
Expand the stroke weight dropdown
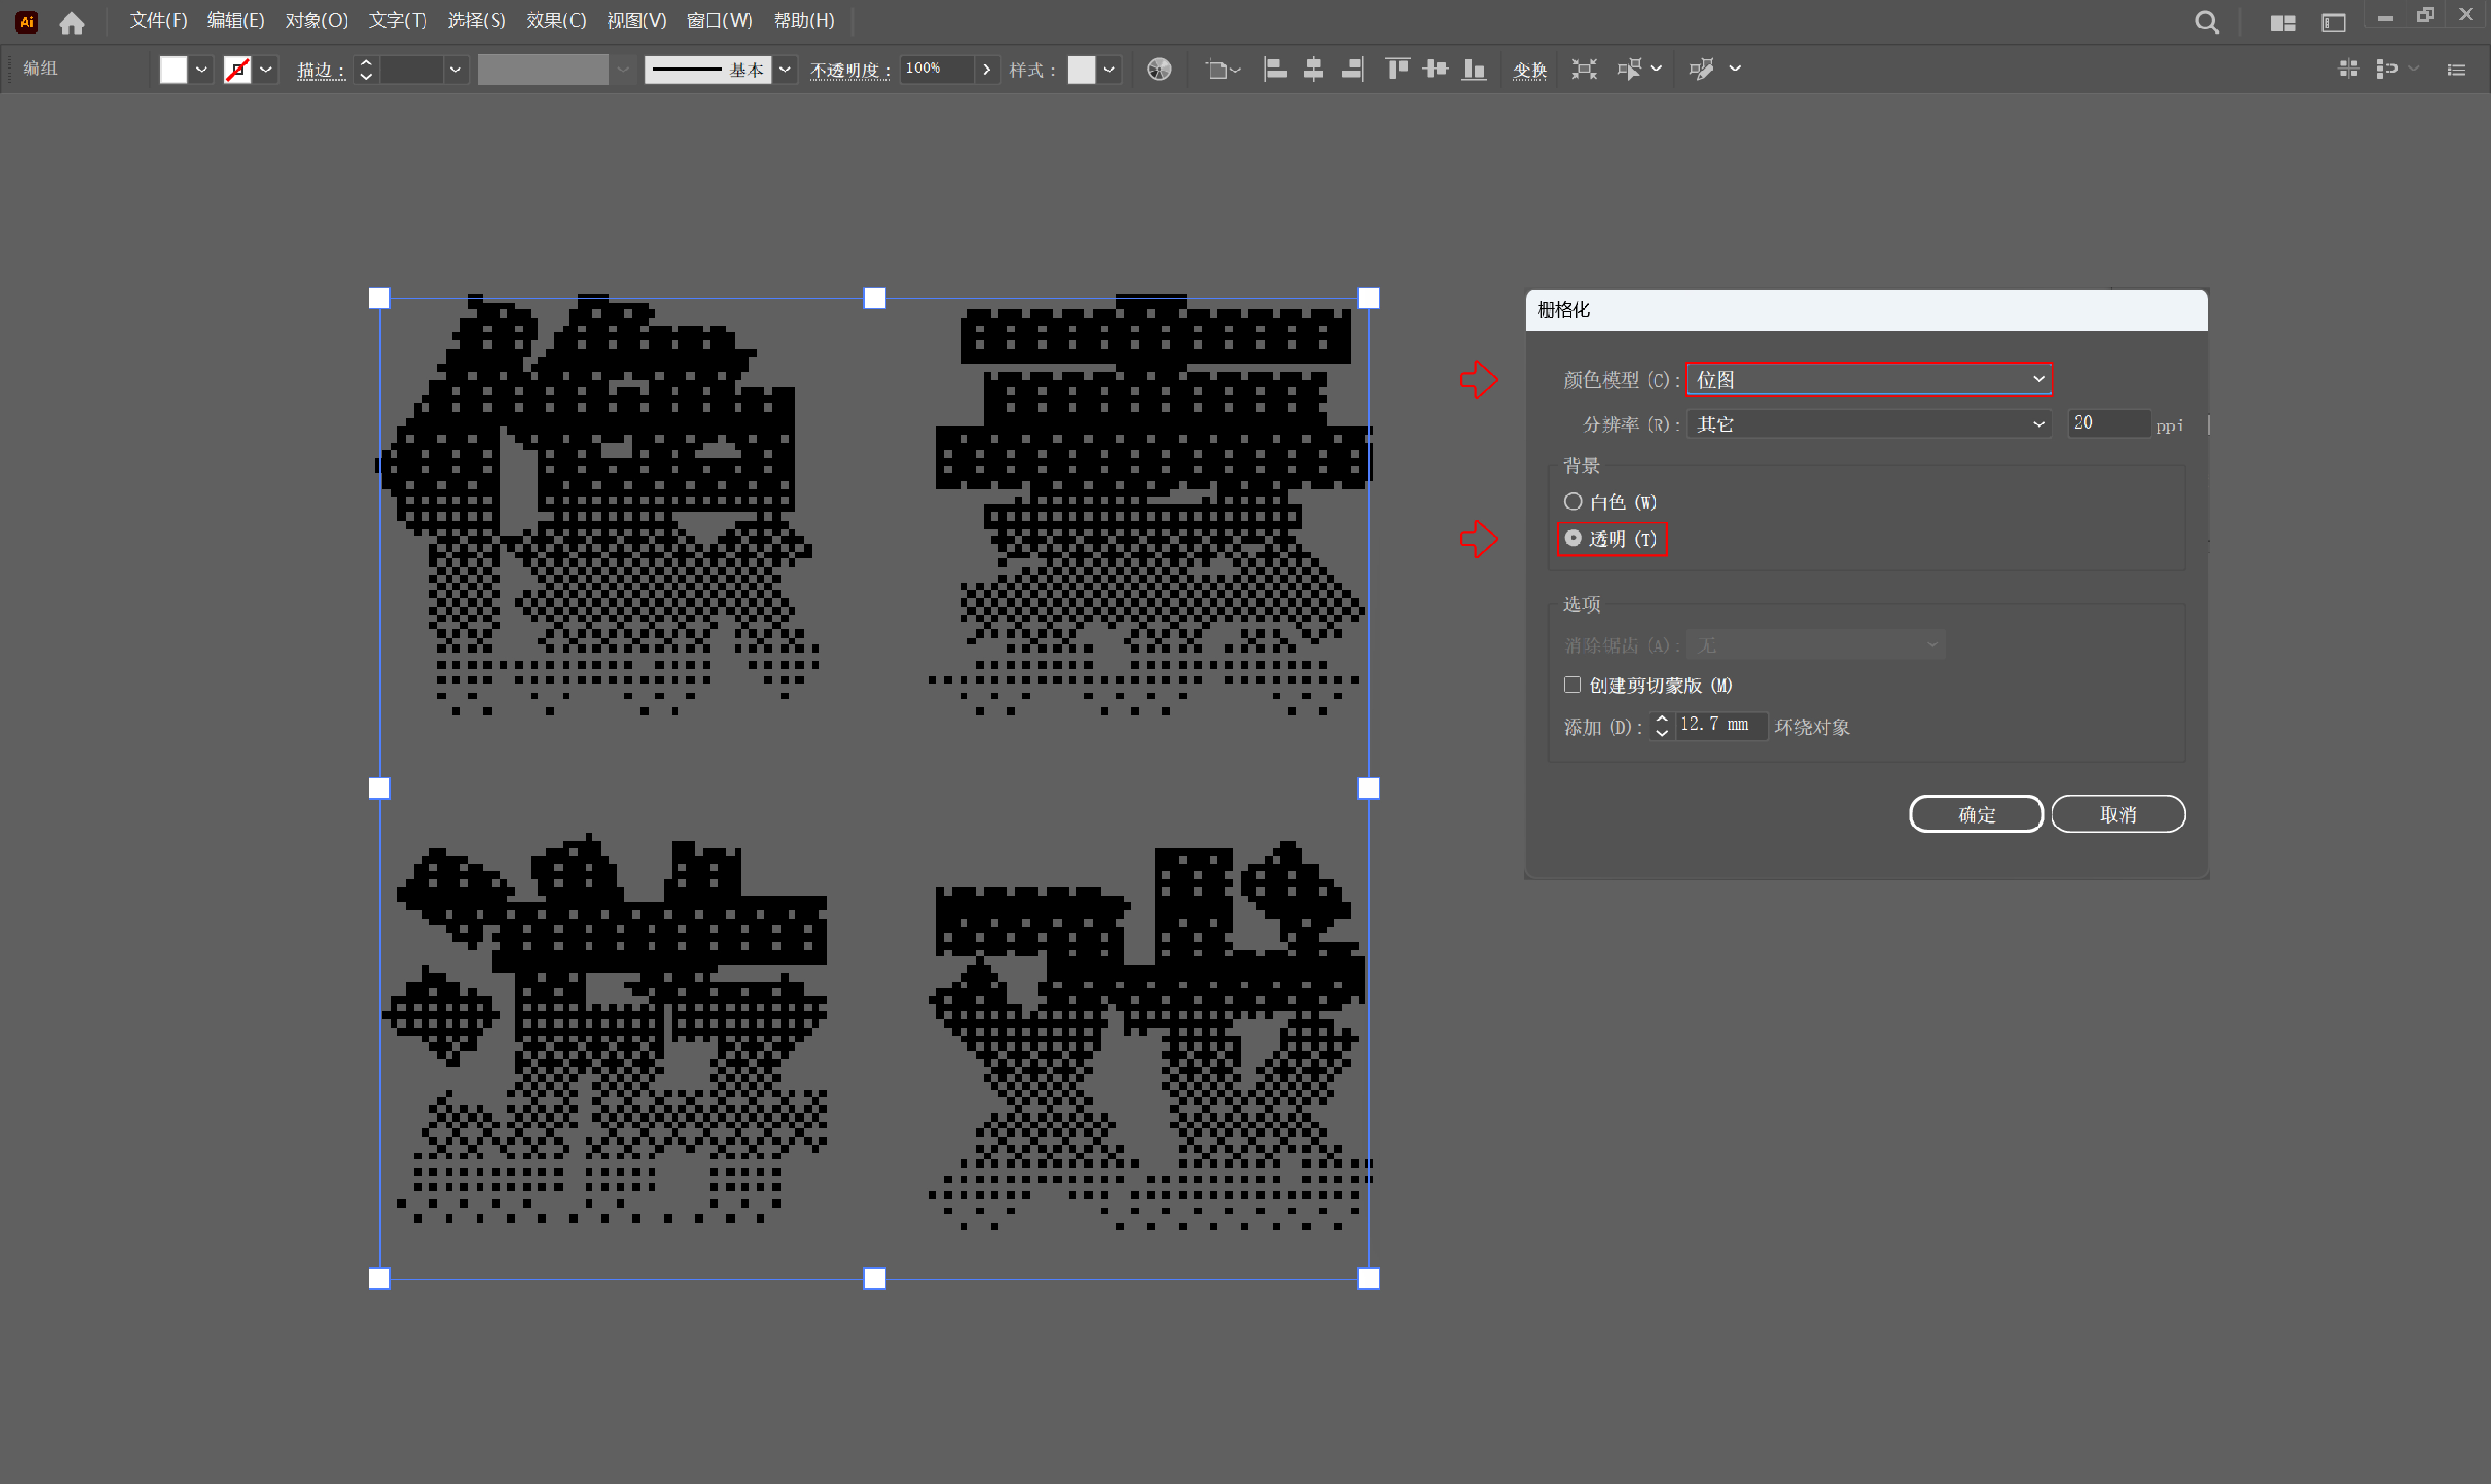click(x=455, y=69)
